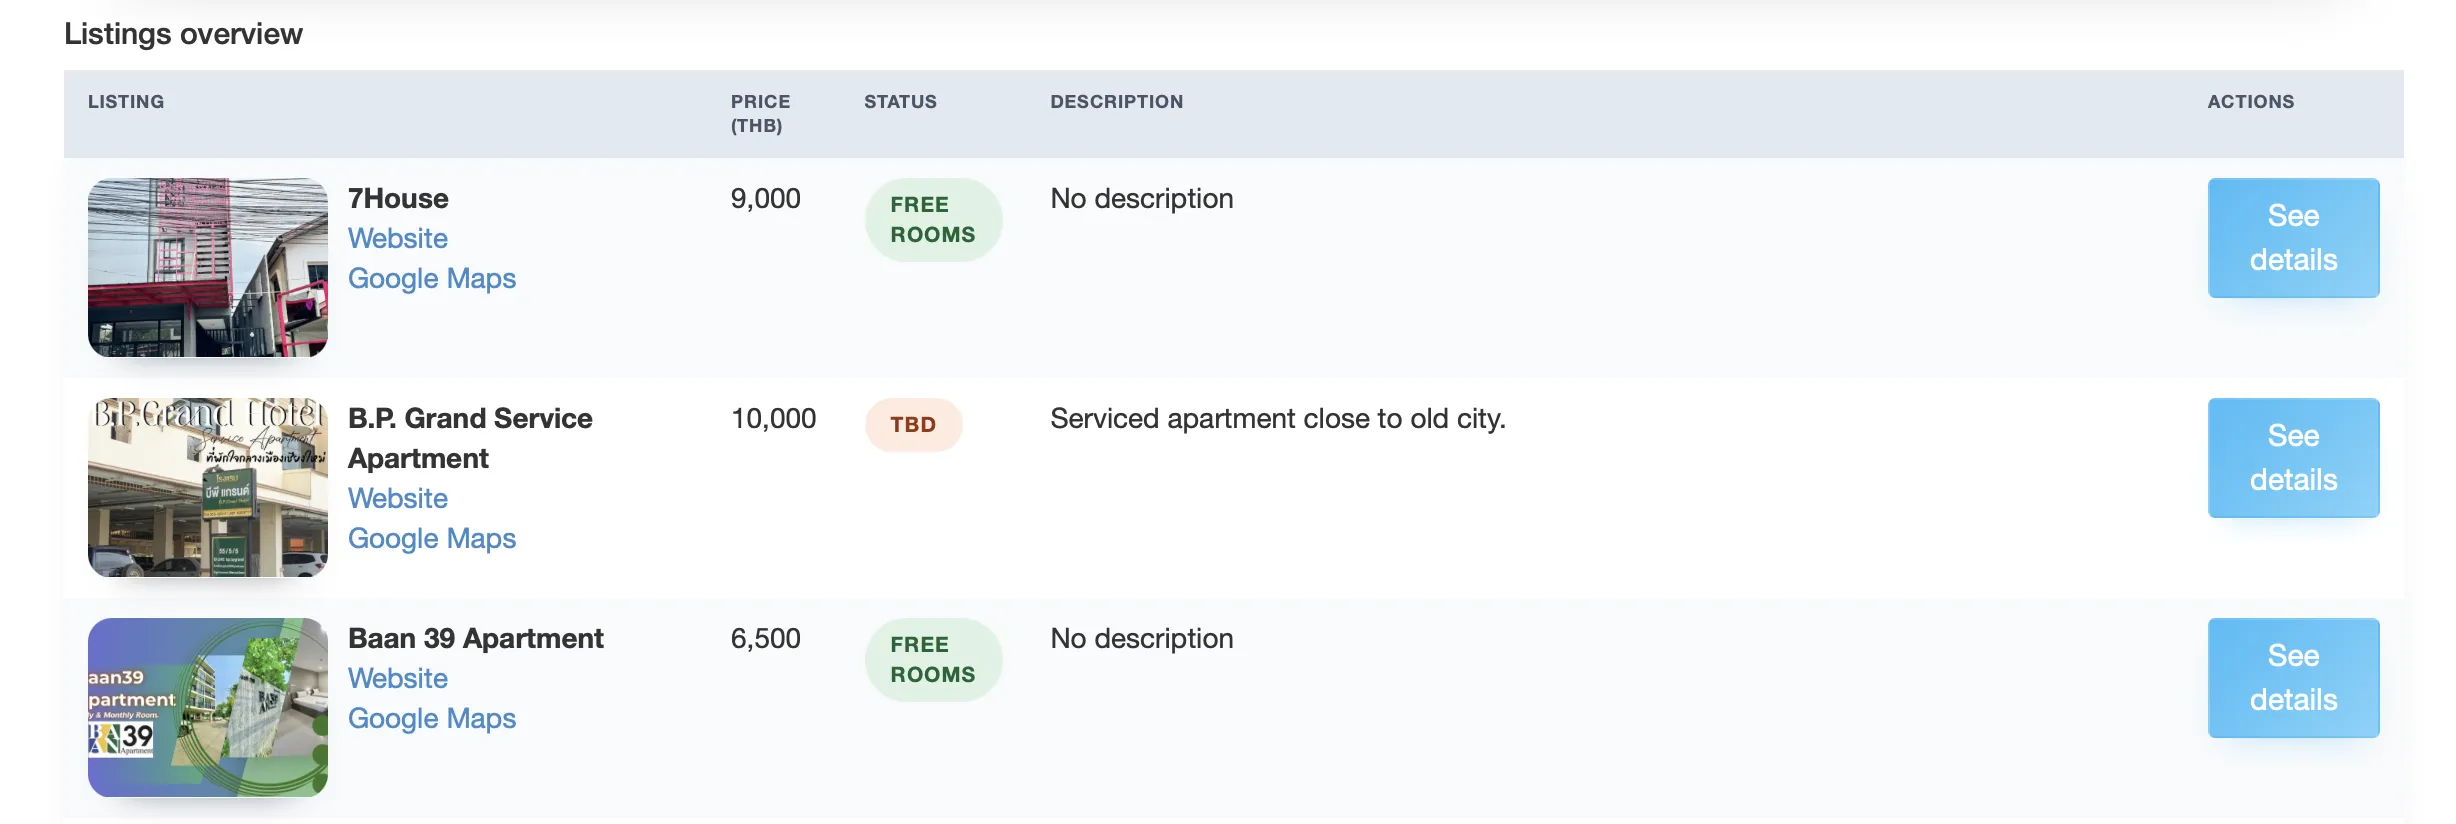The image size is (2456, 824).
Task: Click the Status column header
Action: [900, 102]
